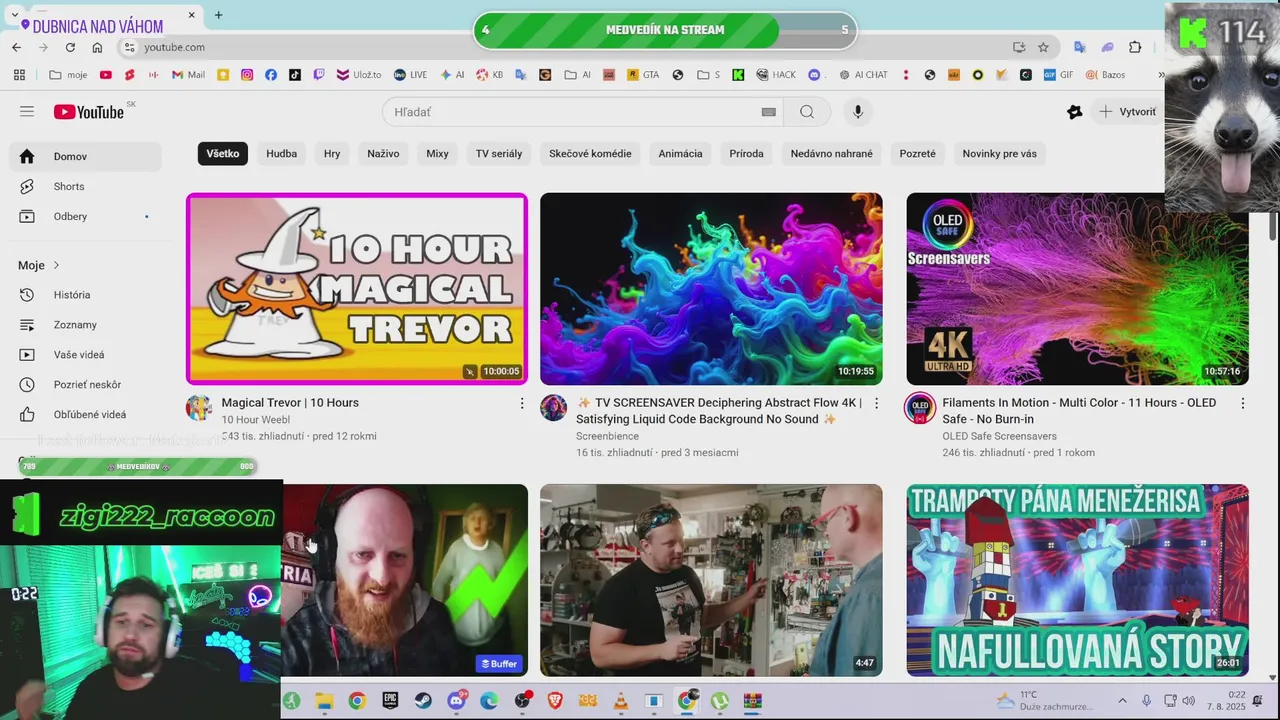Click the OLED Safe Screensavers channel avatar

pos(920,408)
